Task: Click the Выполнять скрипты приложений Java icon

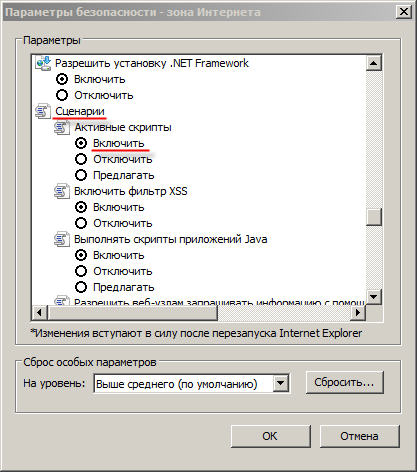Action: (x=62, y=239)
